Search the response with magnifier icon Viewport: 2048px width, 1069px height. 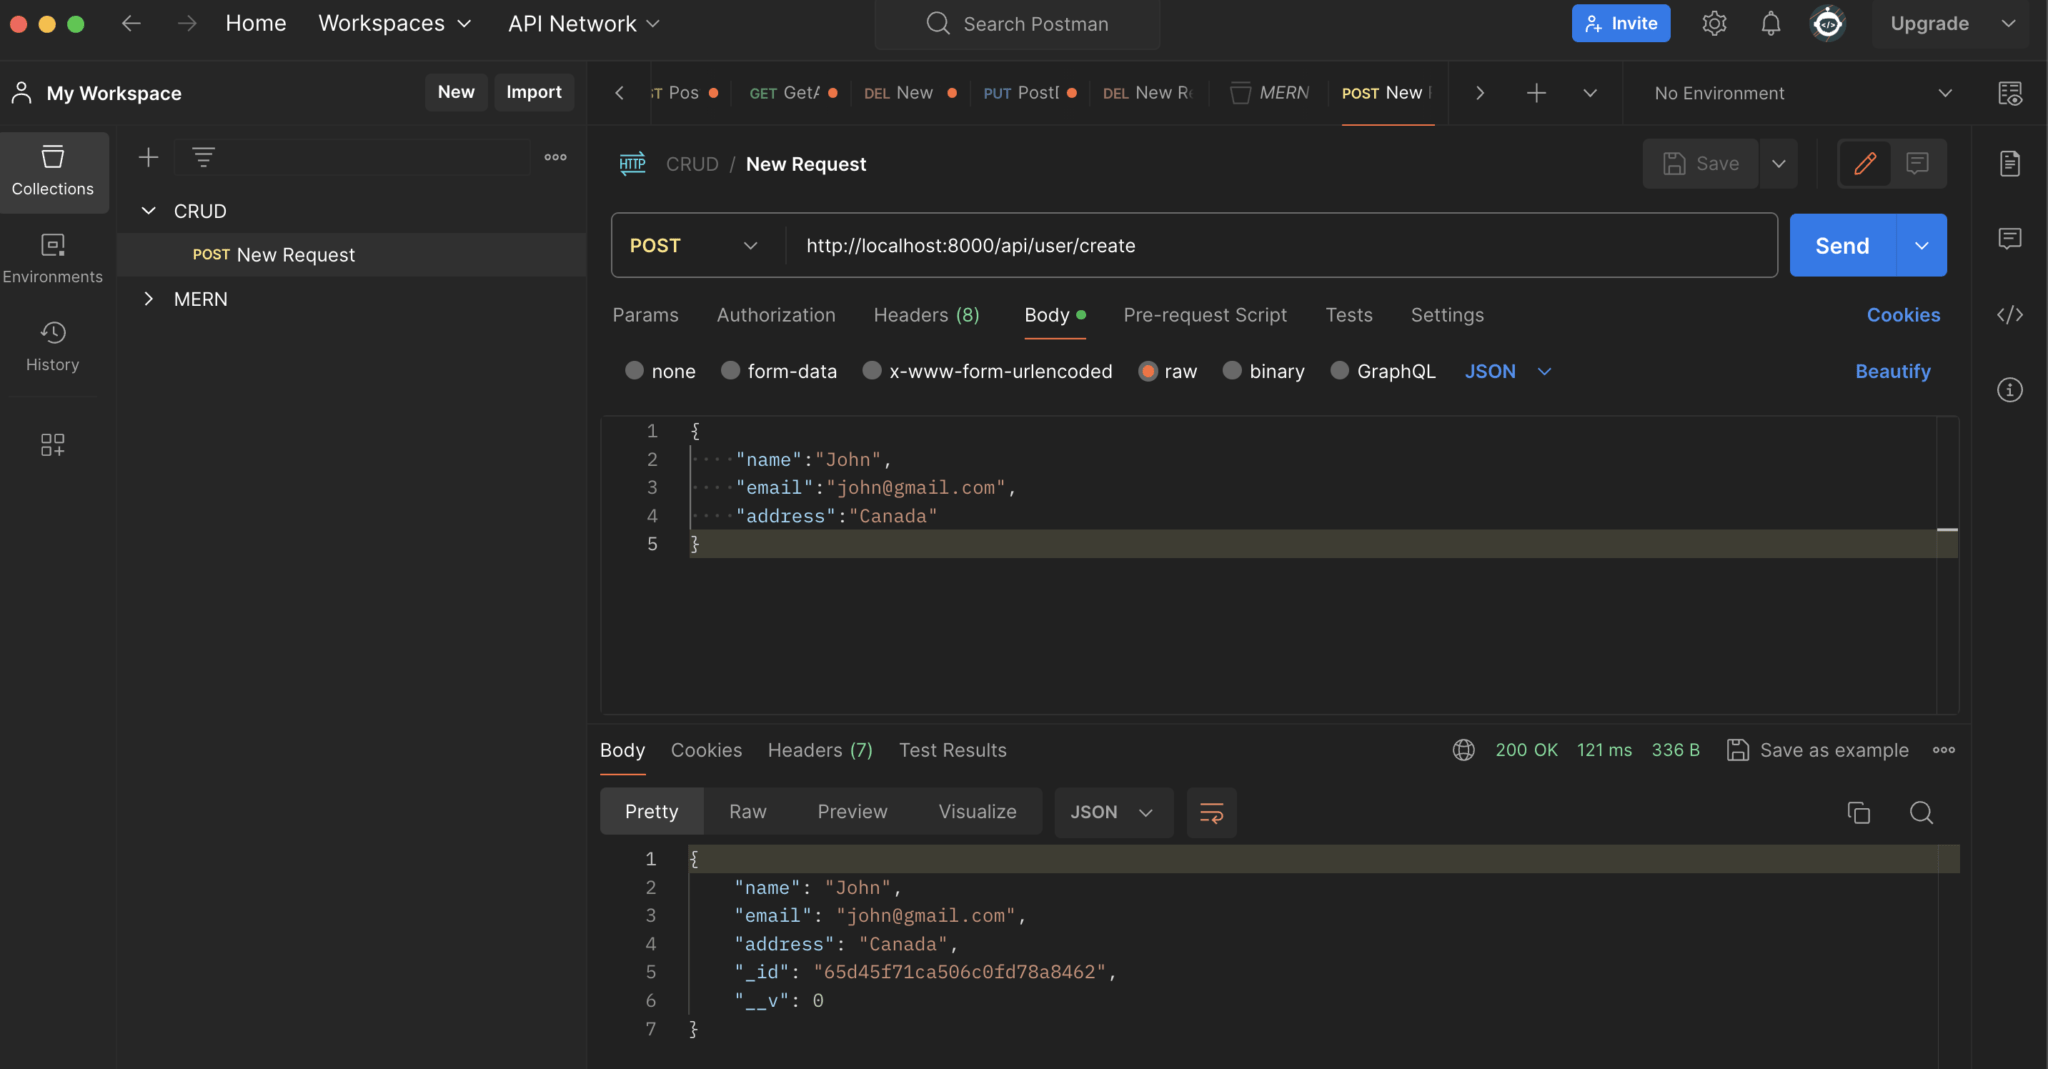pyautogui.click(x=1921, y=812)
